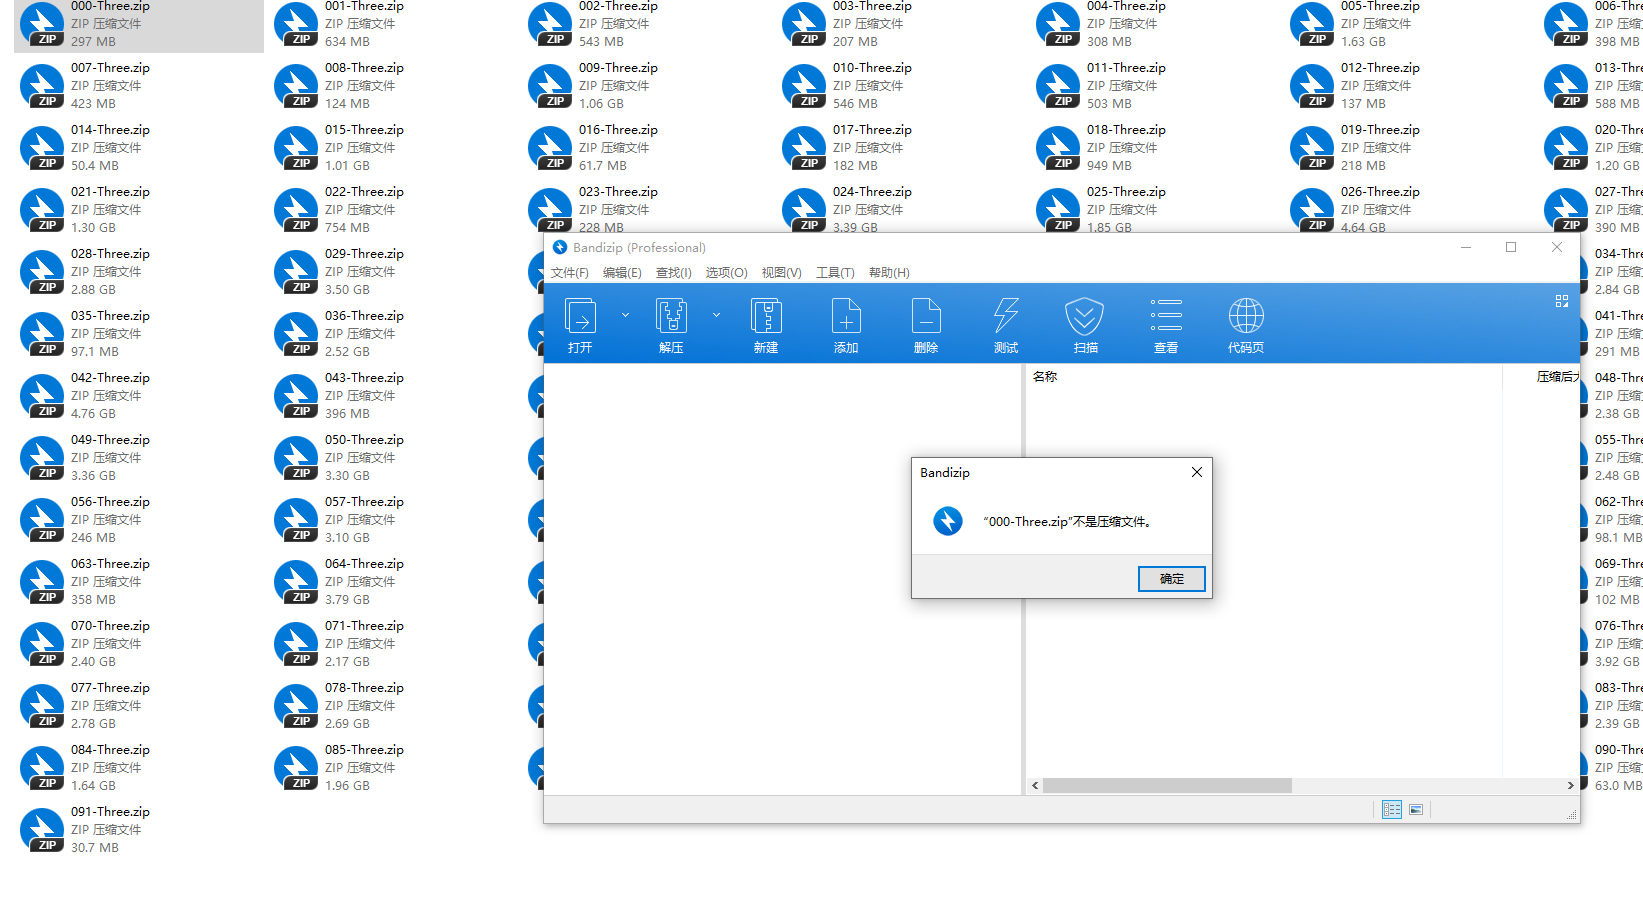Switch to thumbnail view icon in status bar
The image size is (1643, 901).
[1416, 810]
